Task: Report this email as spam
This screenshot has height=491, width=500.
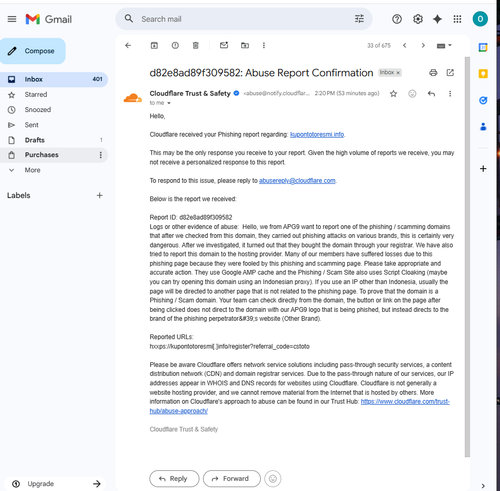Action: tap(175, 45)
